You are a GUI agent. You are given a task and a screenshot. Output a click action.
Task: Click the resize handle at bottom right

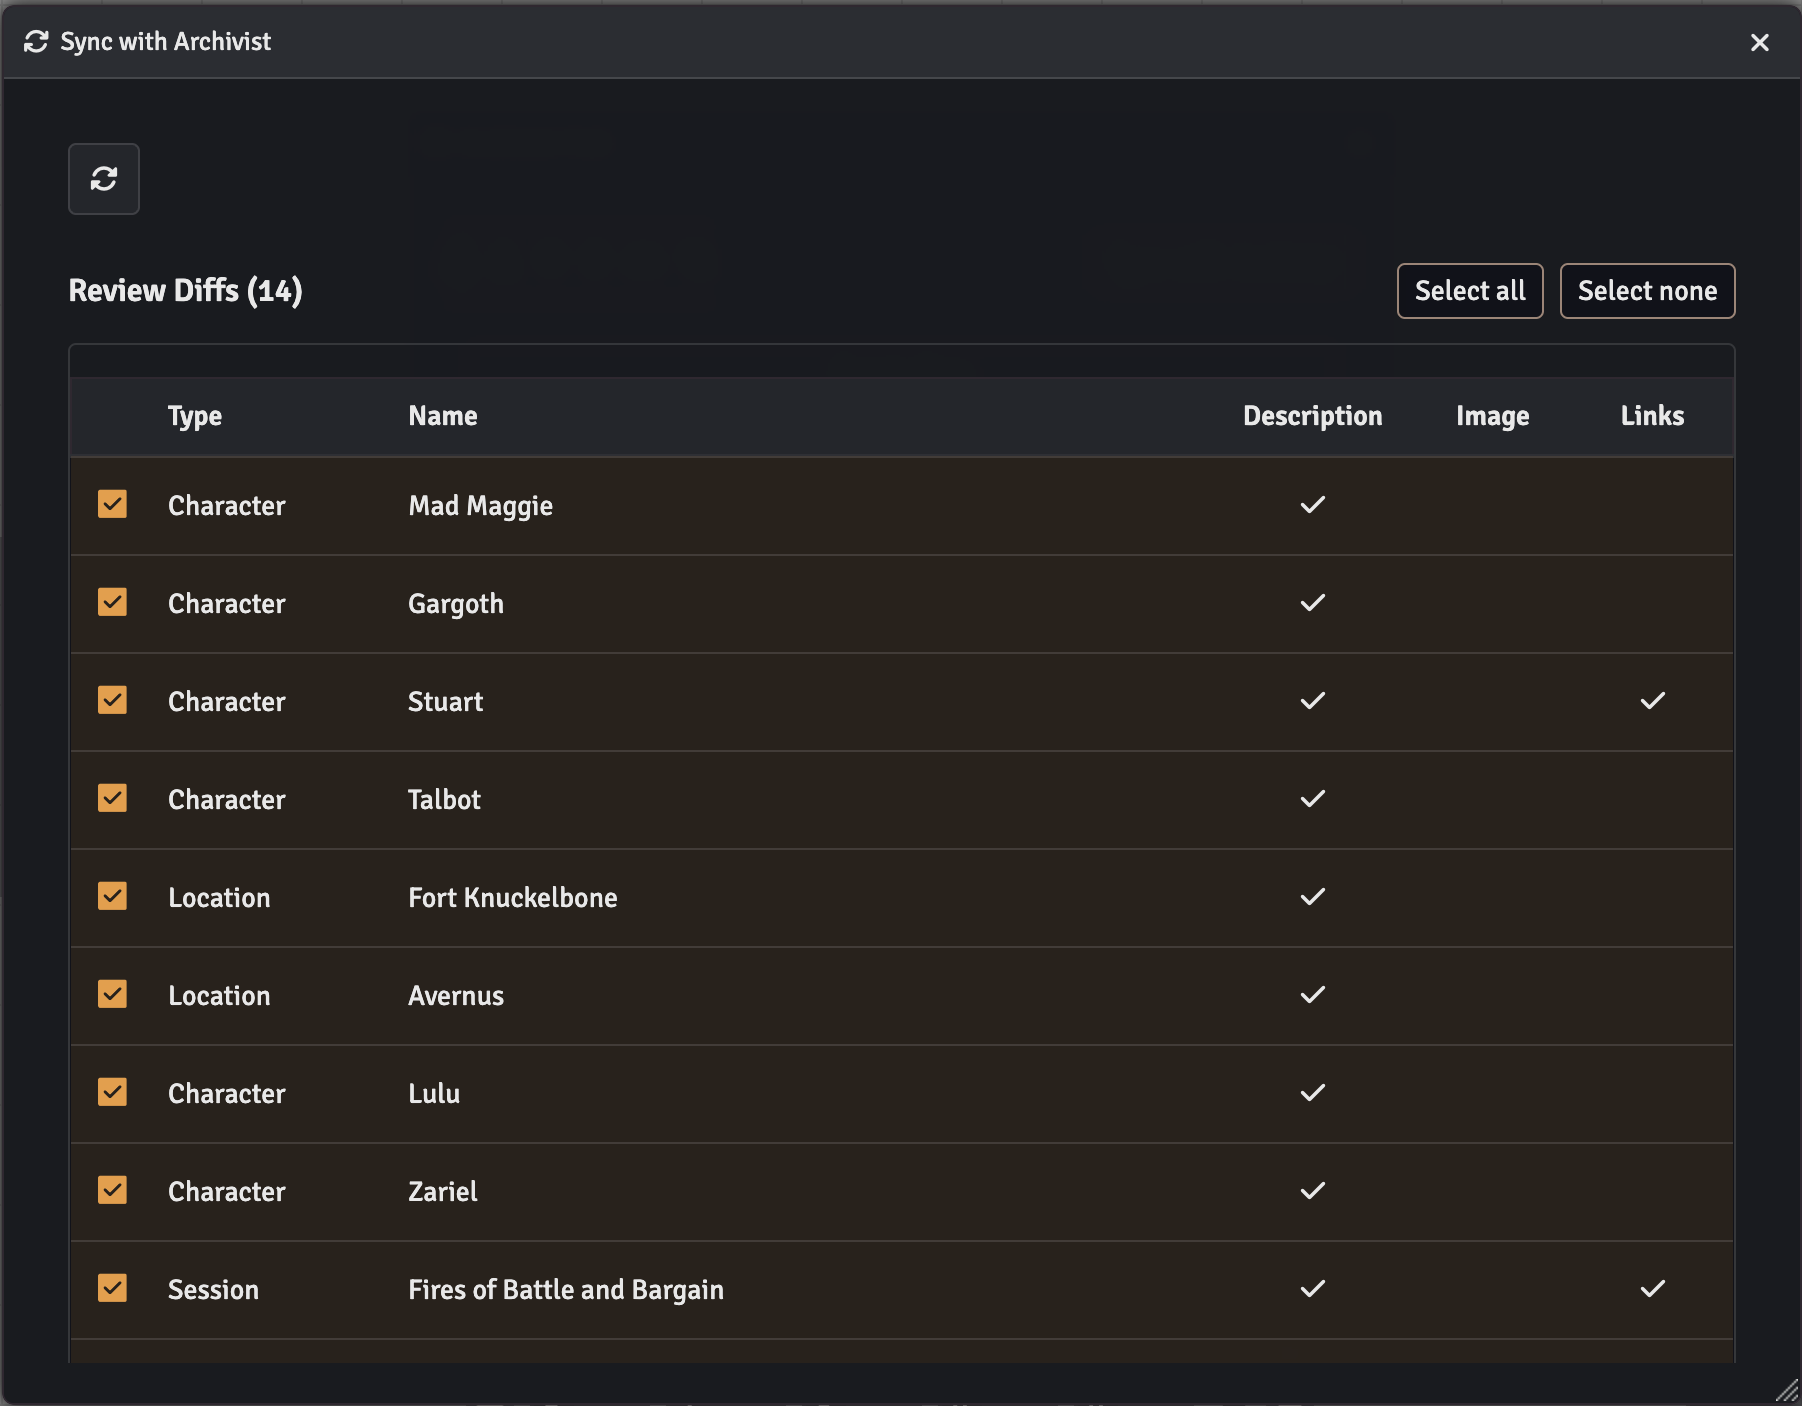[x=1787, y=1392]
